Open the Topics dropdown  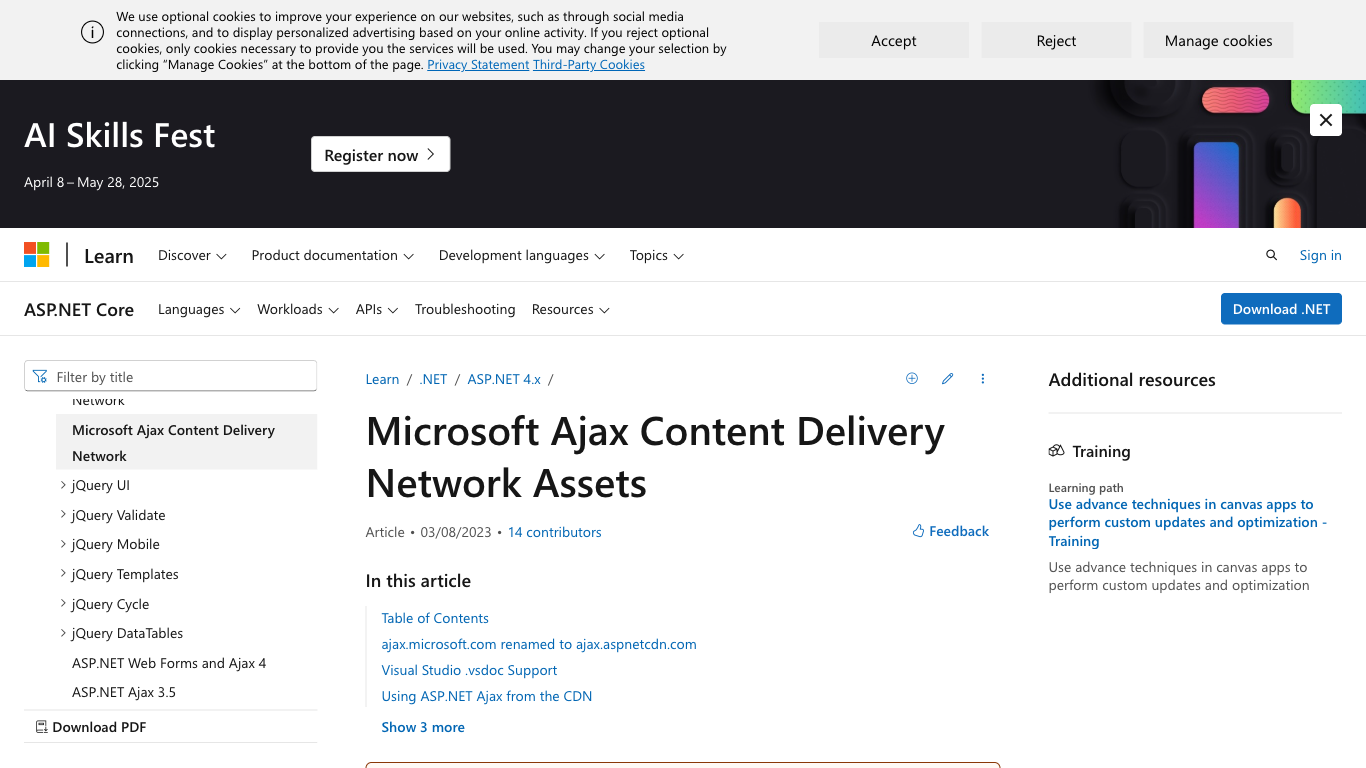[x=656, y=255]
